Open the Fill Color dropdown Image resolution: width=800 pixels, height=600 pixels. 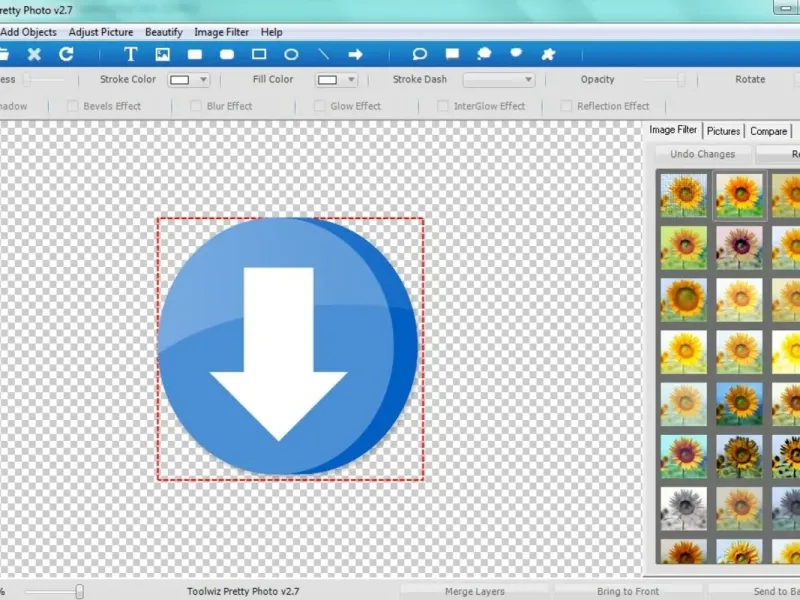[x=351, y=80]
